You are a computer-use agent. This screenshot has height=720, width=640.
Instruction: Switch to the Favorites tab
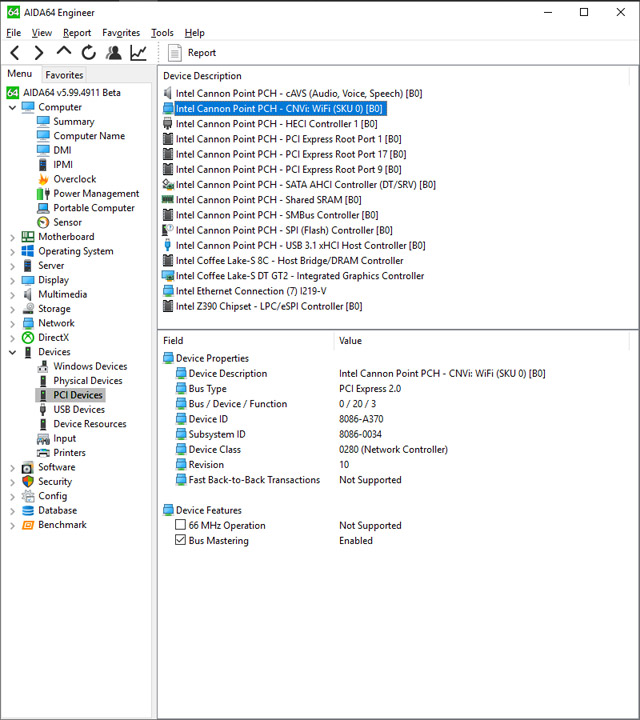click(x=64, y=75)
